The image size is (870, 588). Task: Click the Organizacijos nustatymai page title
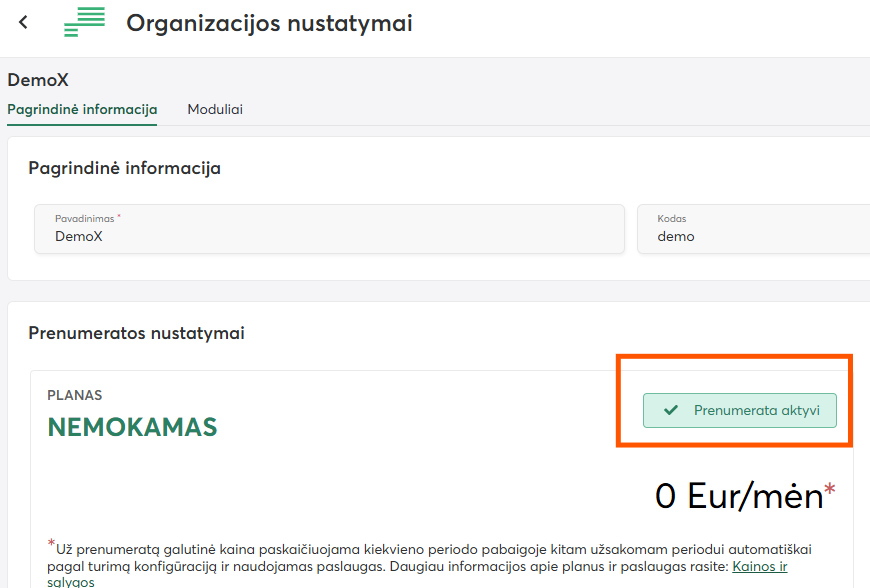pyautogui.click(x=269, y=23)
